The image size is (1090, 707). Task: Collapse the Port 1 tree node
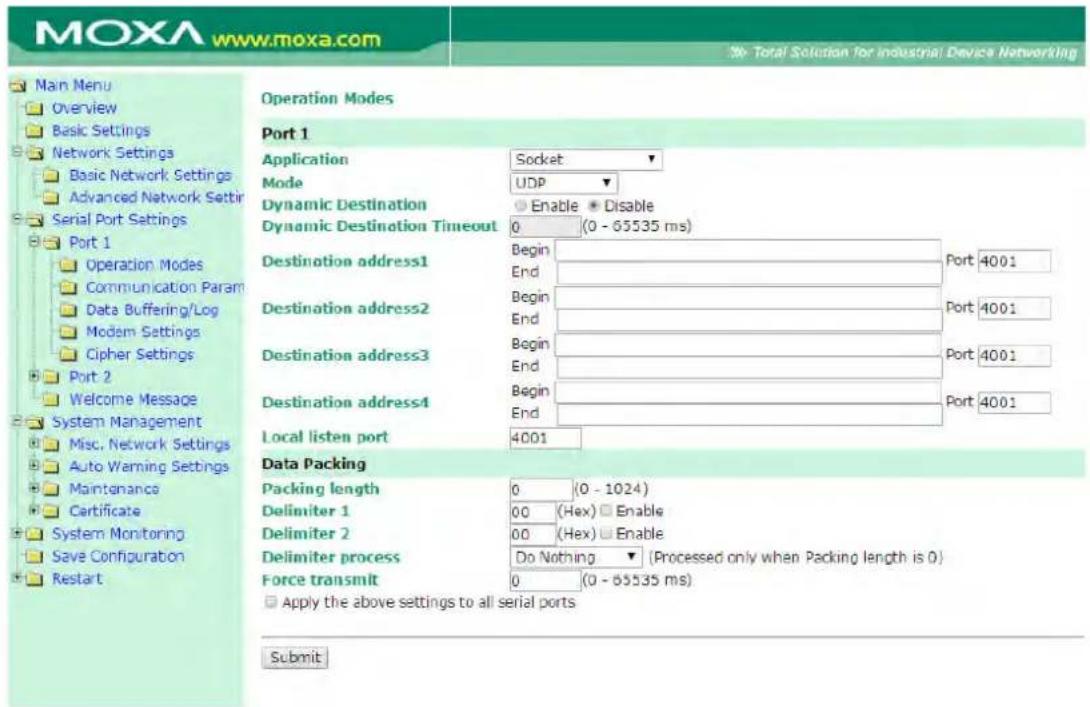[33, 242]
